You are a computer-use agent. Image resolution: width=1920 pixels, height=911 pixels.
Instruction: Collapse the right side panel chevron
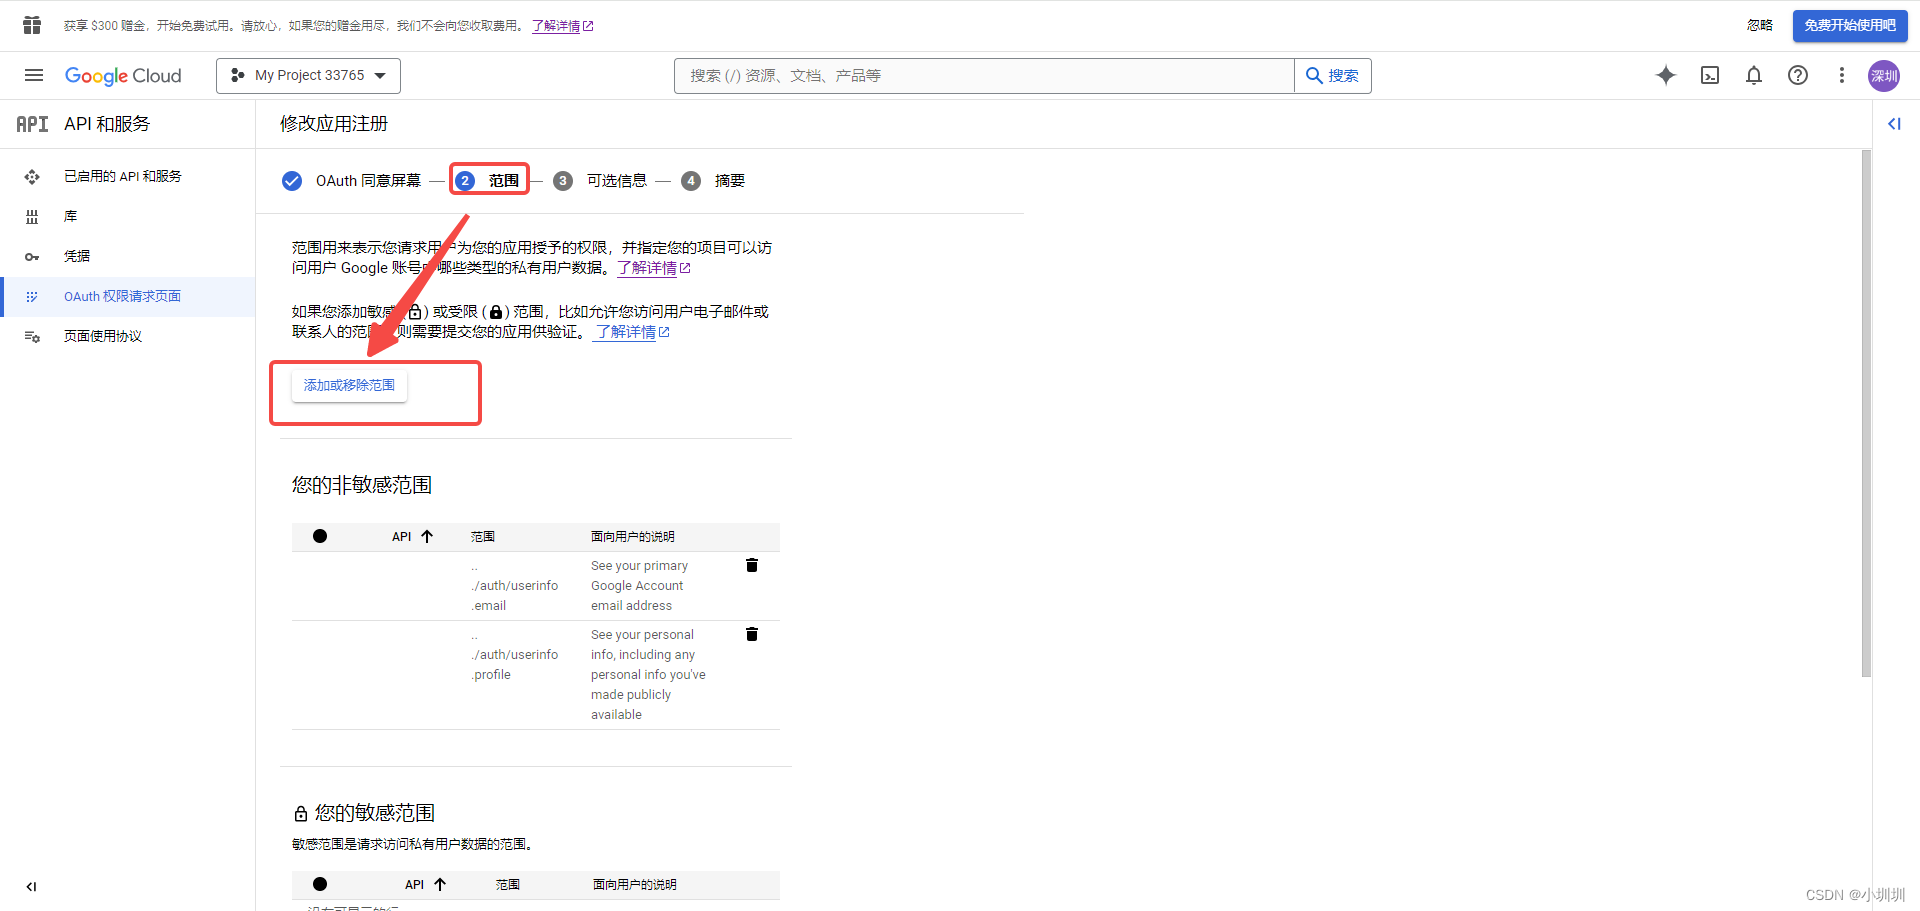(1895, 124)
